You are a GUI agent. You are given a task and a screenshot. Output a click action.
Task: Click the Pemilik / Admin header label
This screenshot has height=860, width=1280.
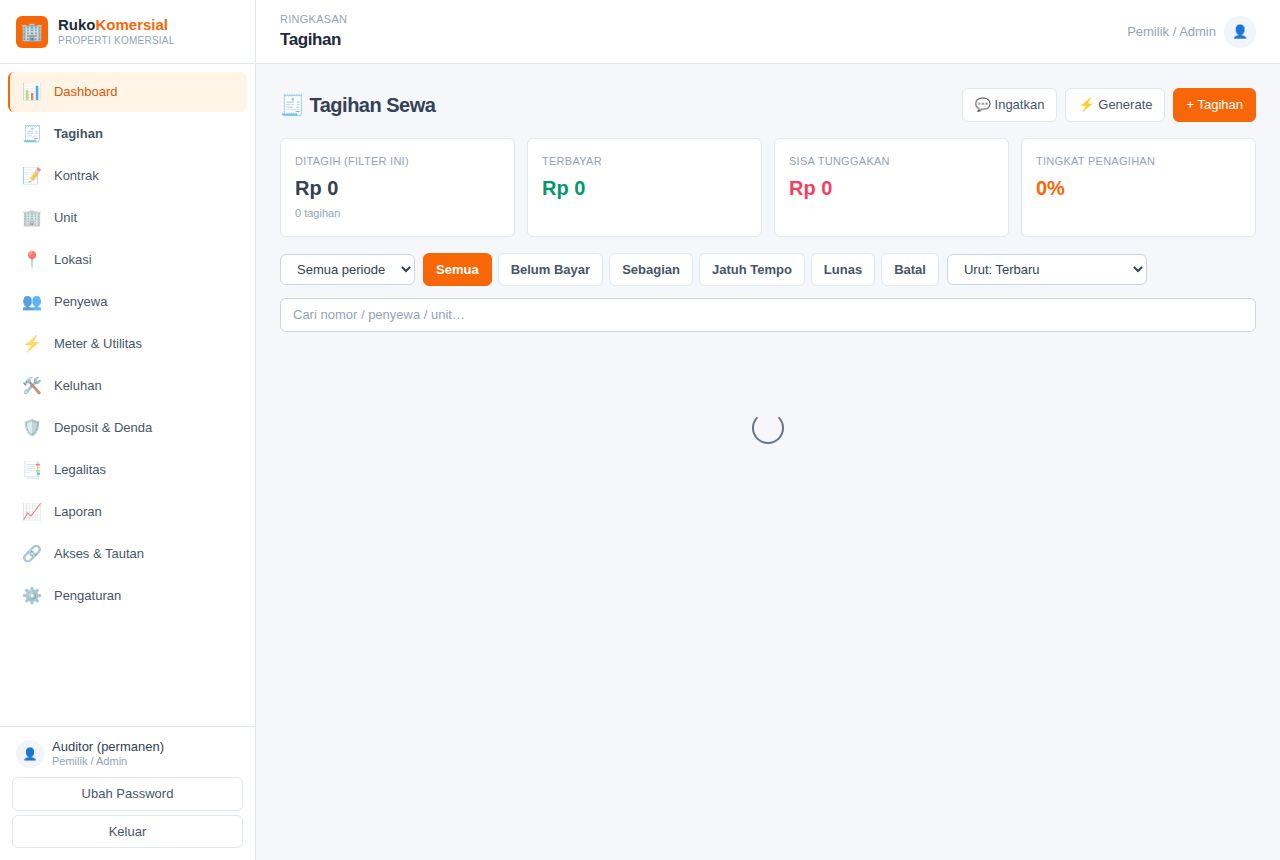(1171, 32)
